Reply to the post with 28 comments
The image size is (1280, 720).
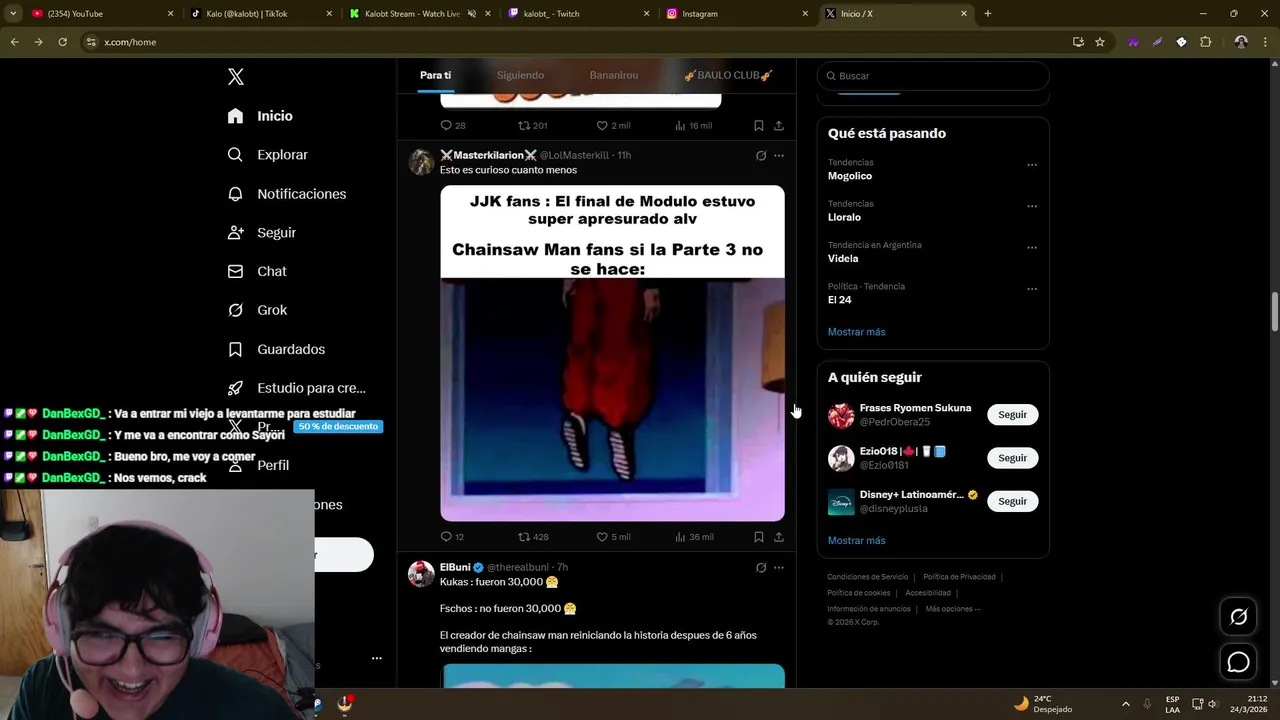453,125
